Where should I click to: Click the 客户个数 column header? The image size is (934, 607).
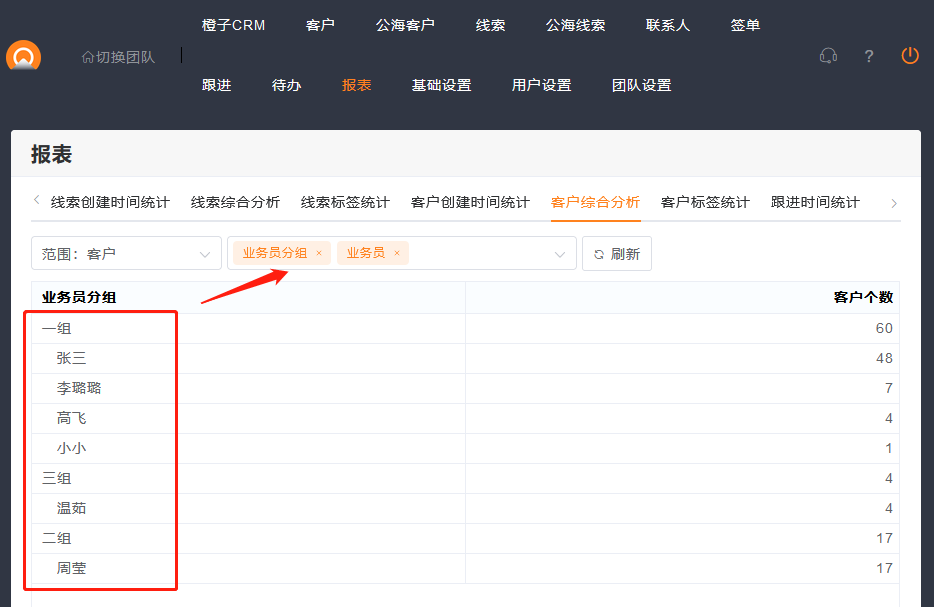[x=862, y=297]
